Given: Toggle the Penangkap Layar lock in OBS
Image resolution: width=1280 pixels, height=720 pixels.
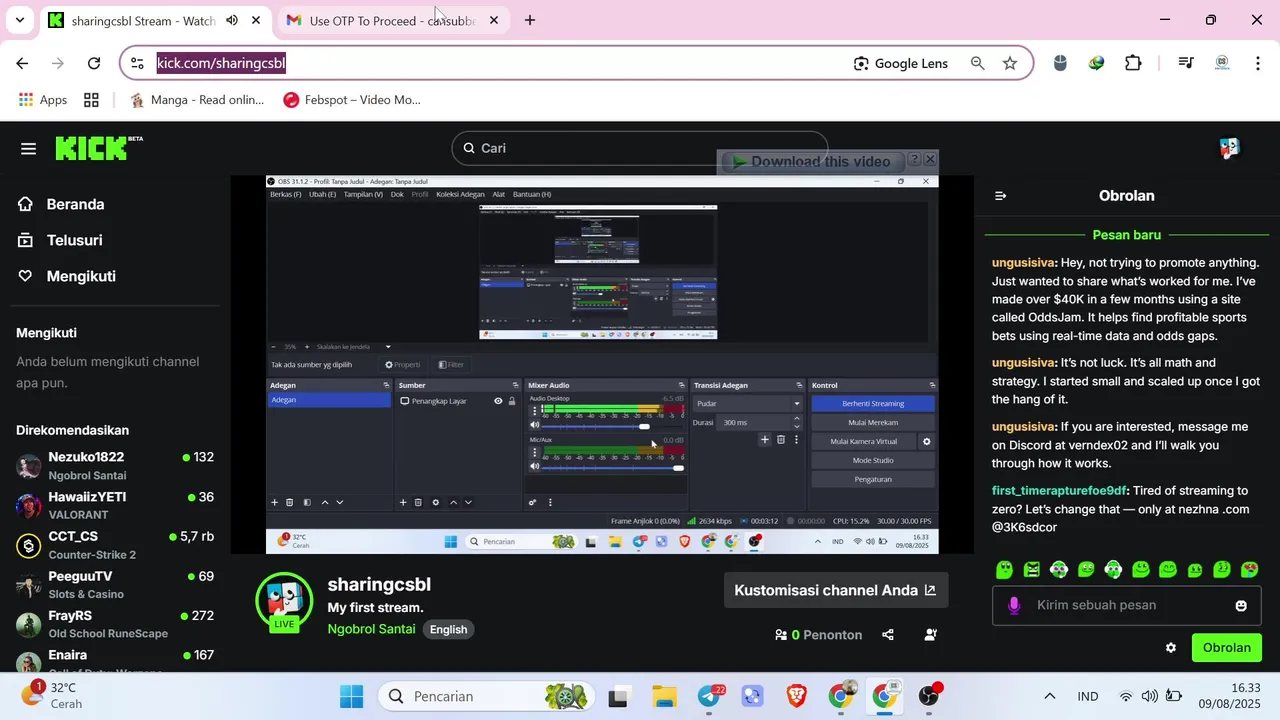Looking at the screenshot, I should point(512,401).
